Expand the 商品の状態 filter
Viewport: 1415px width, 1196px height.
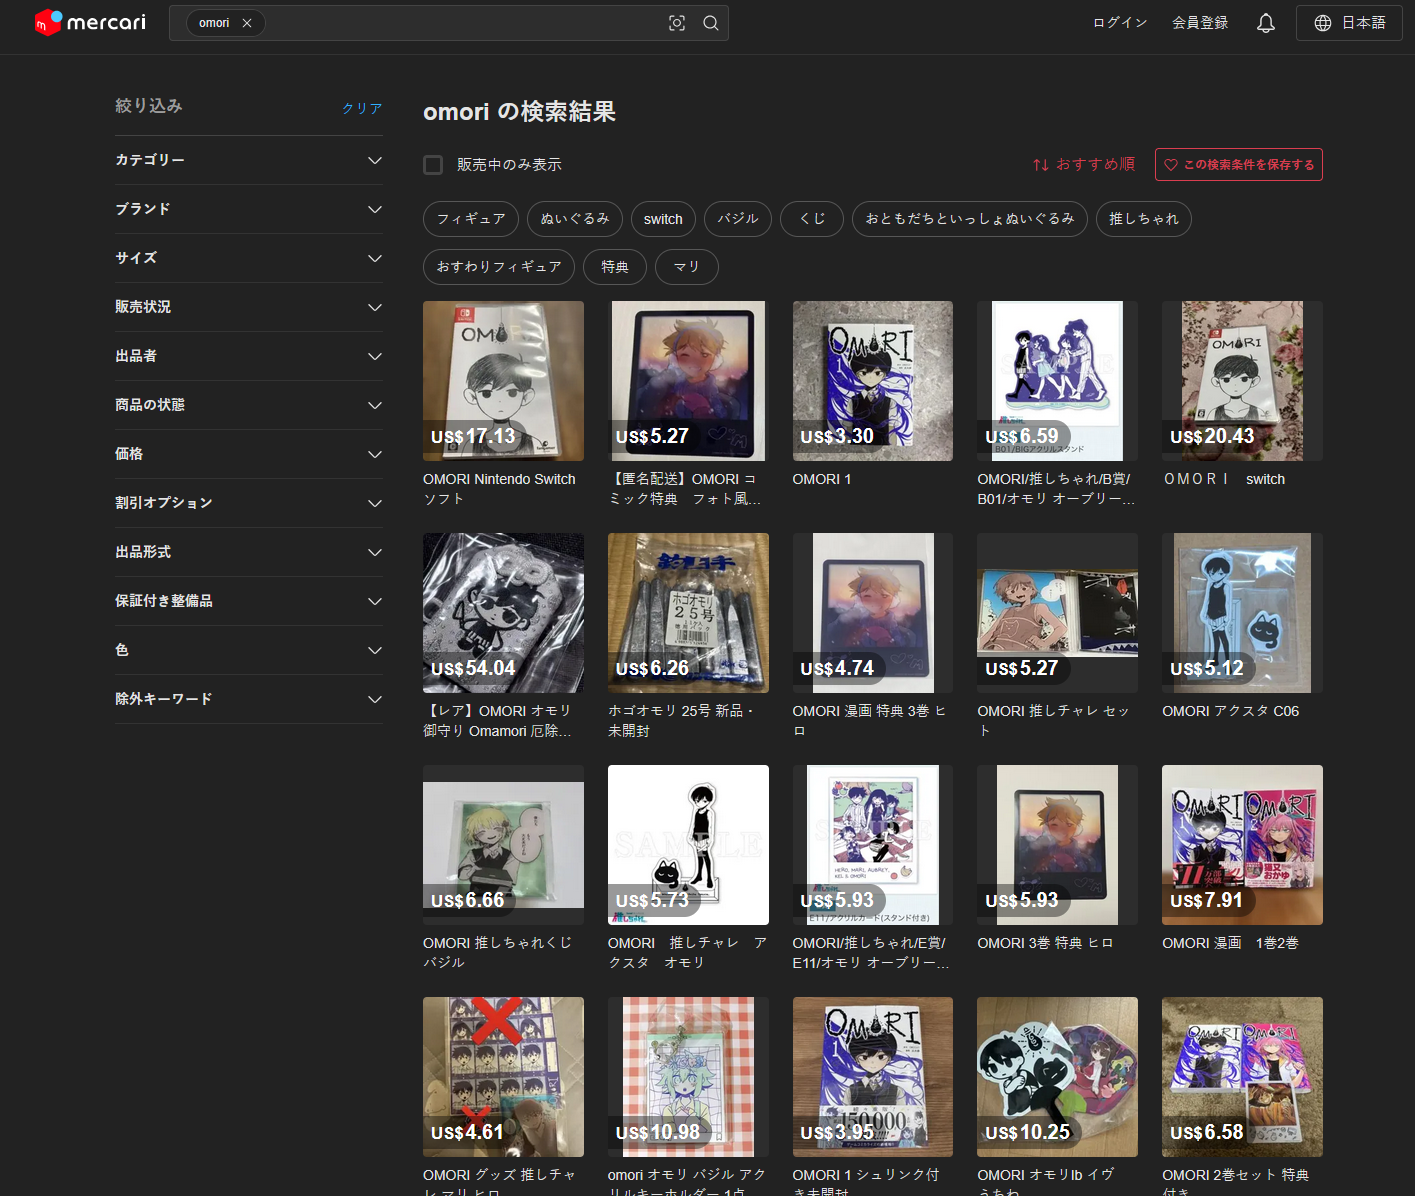(x=249, y=405)
